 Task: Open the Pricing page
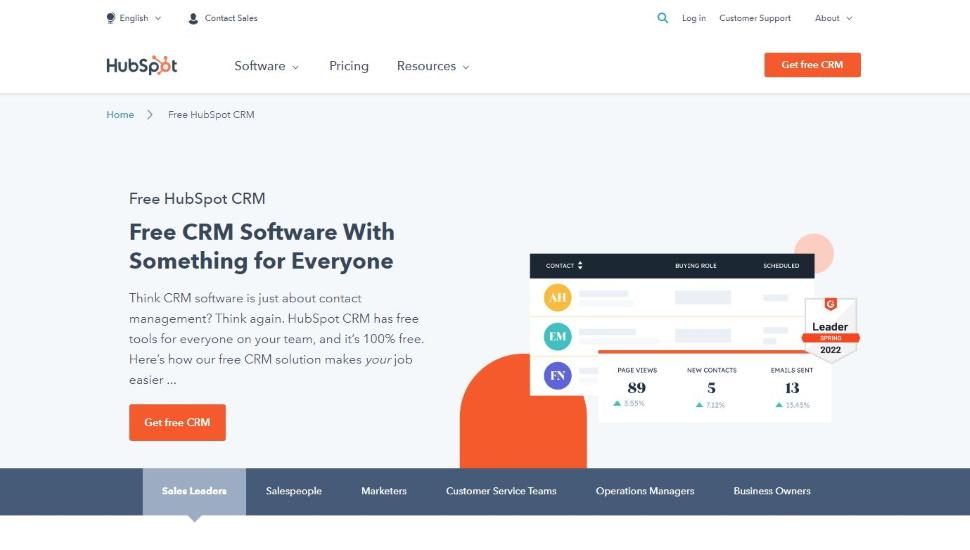[x=349, y=66]
